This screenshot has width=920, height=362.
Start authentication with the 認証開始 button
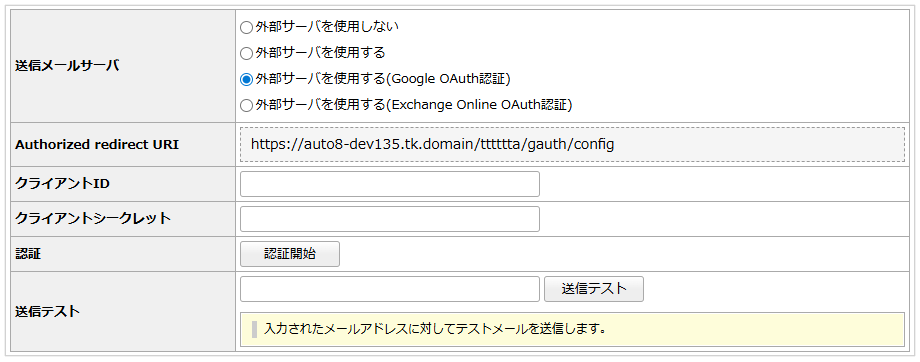[x=290, y=254]
